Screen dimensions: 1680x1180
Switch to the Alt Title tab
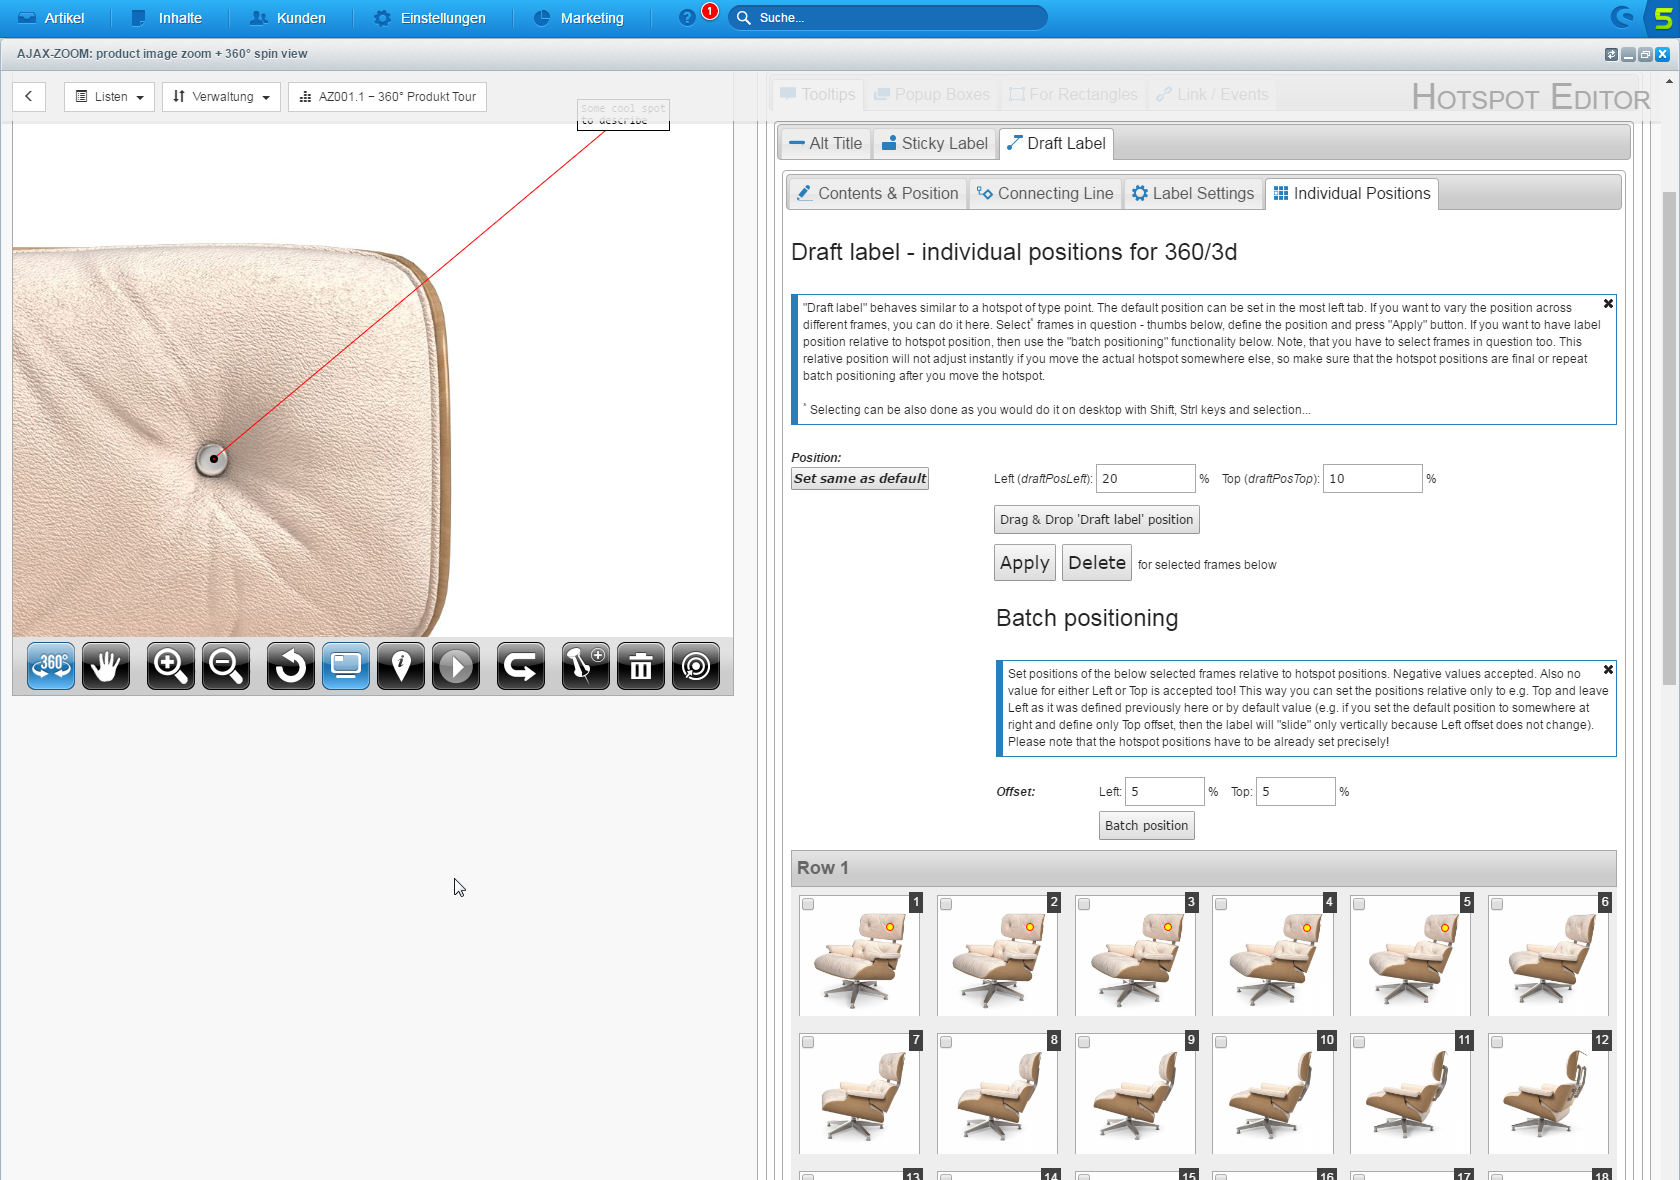[x=826, y=143]
